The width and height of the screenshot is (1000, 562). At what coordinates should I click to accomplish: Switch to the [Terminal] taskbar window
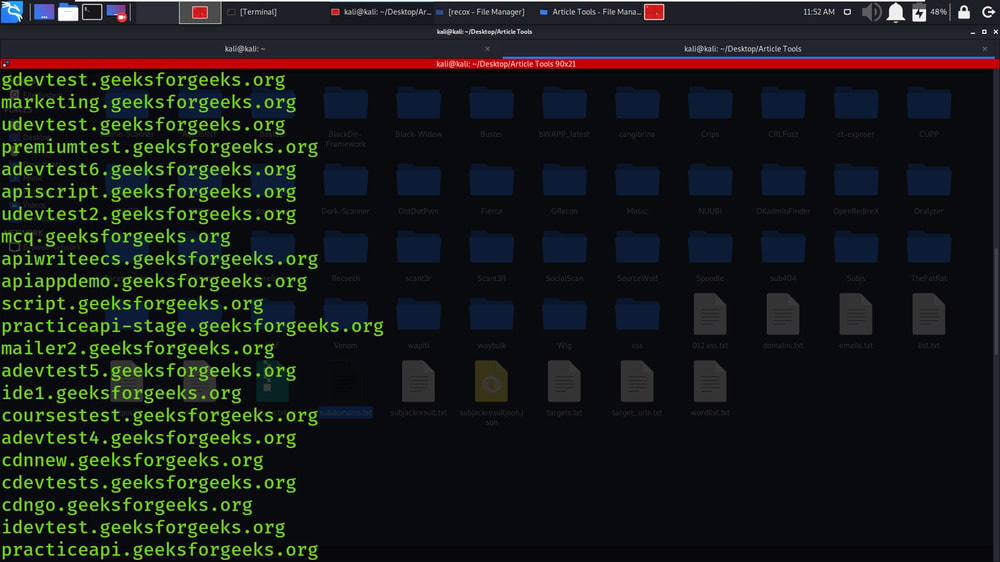[x=252, y=12]
